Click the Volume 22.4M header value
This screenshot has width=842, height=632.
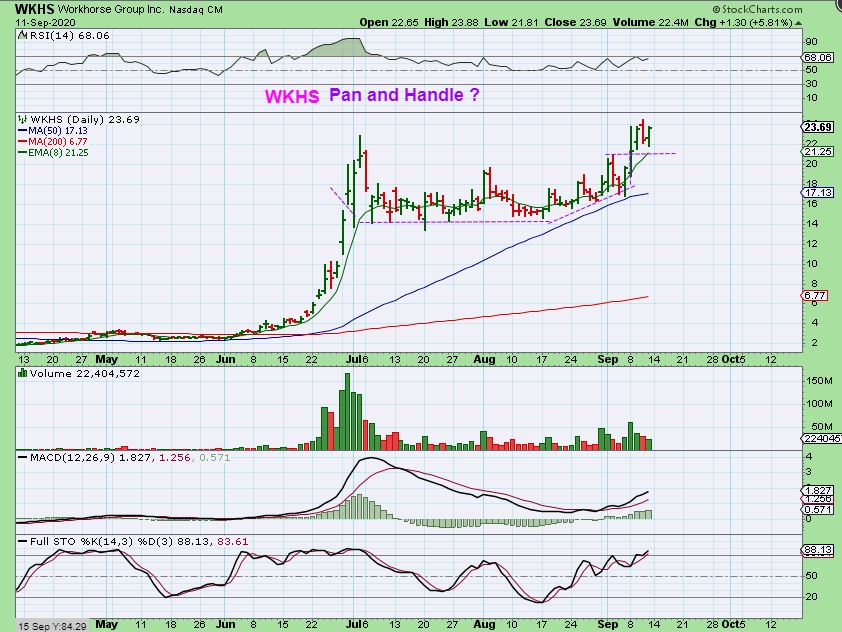tap(650, 23)
